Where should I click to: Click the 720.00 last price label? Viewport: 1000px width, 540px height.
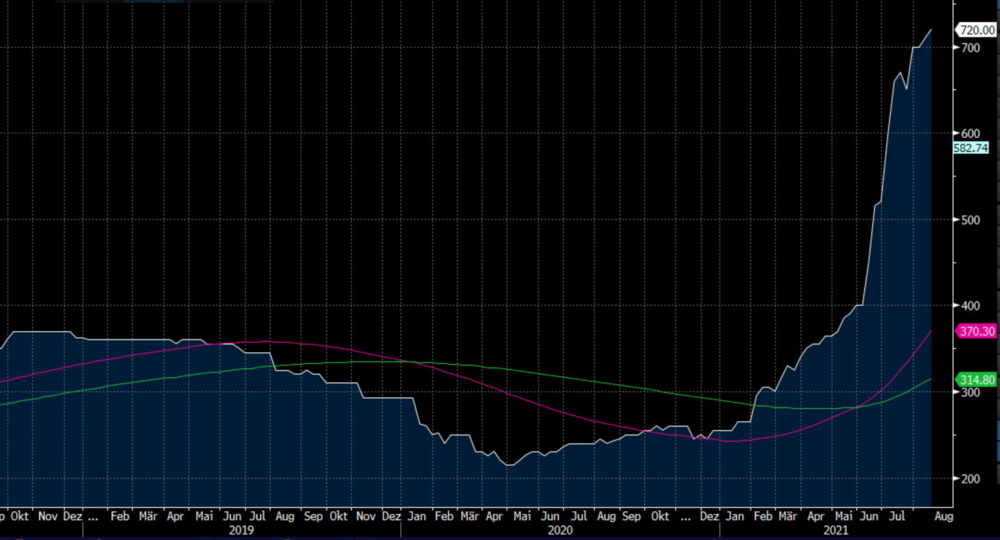click(x=975, y=30)
